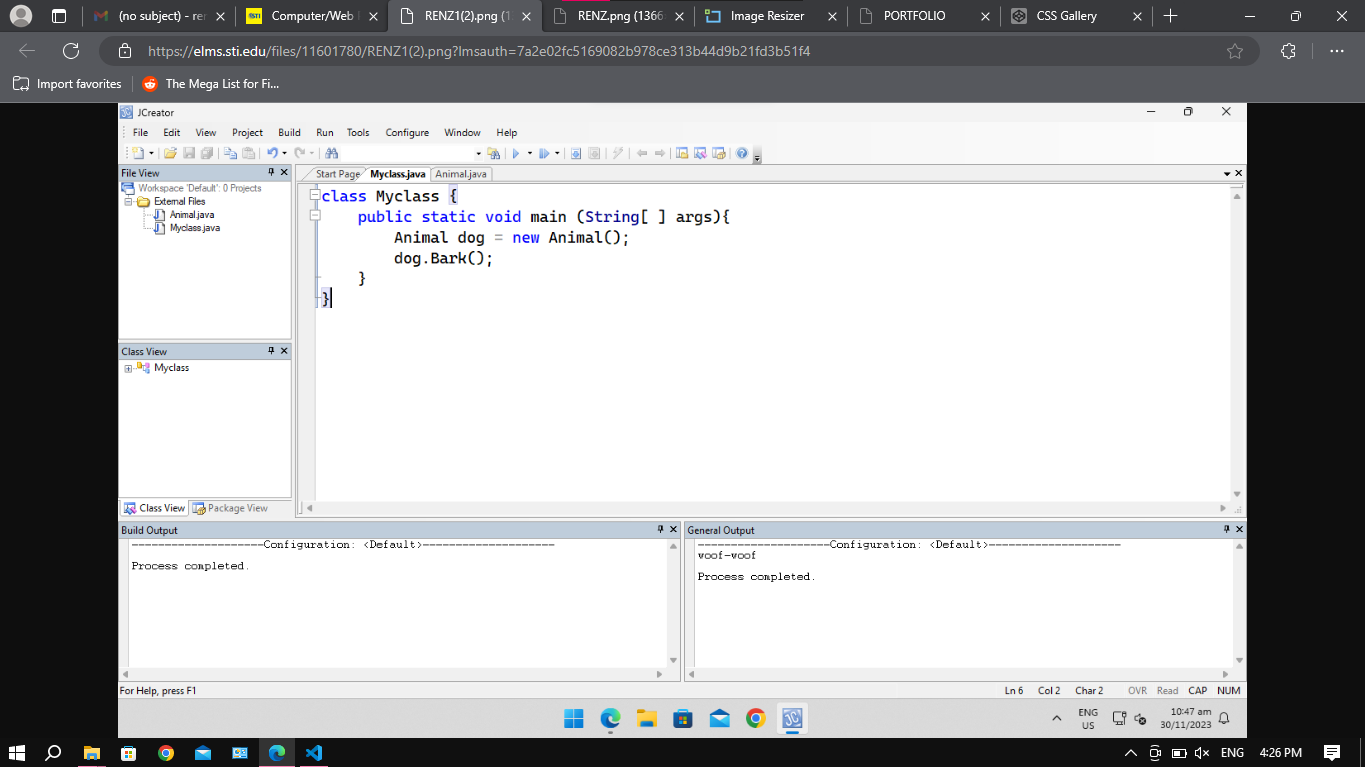This screenshot has width=1365, height=767.
Task: Click the Open file folder icon
Action: pos(170,153)
